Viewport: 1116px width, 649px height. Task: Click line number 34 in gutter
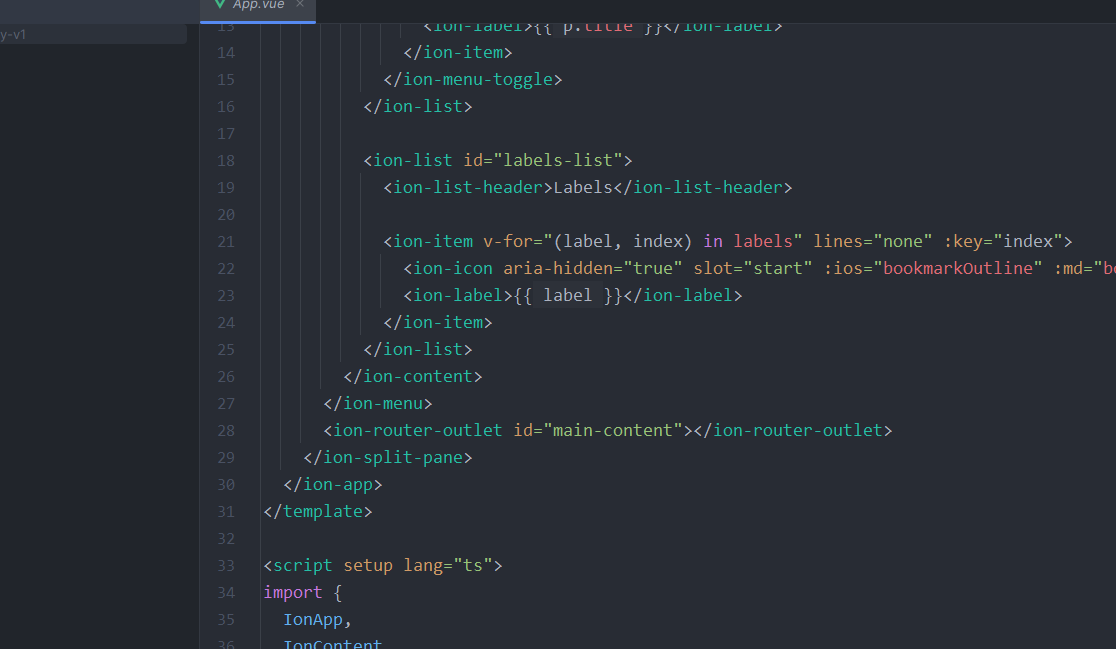[226, 593]
